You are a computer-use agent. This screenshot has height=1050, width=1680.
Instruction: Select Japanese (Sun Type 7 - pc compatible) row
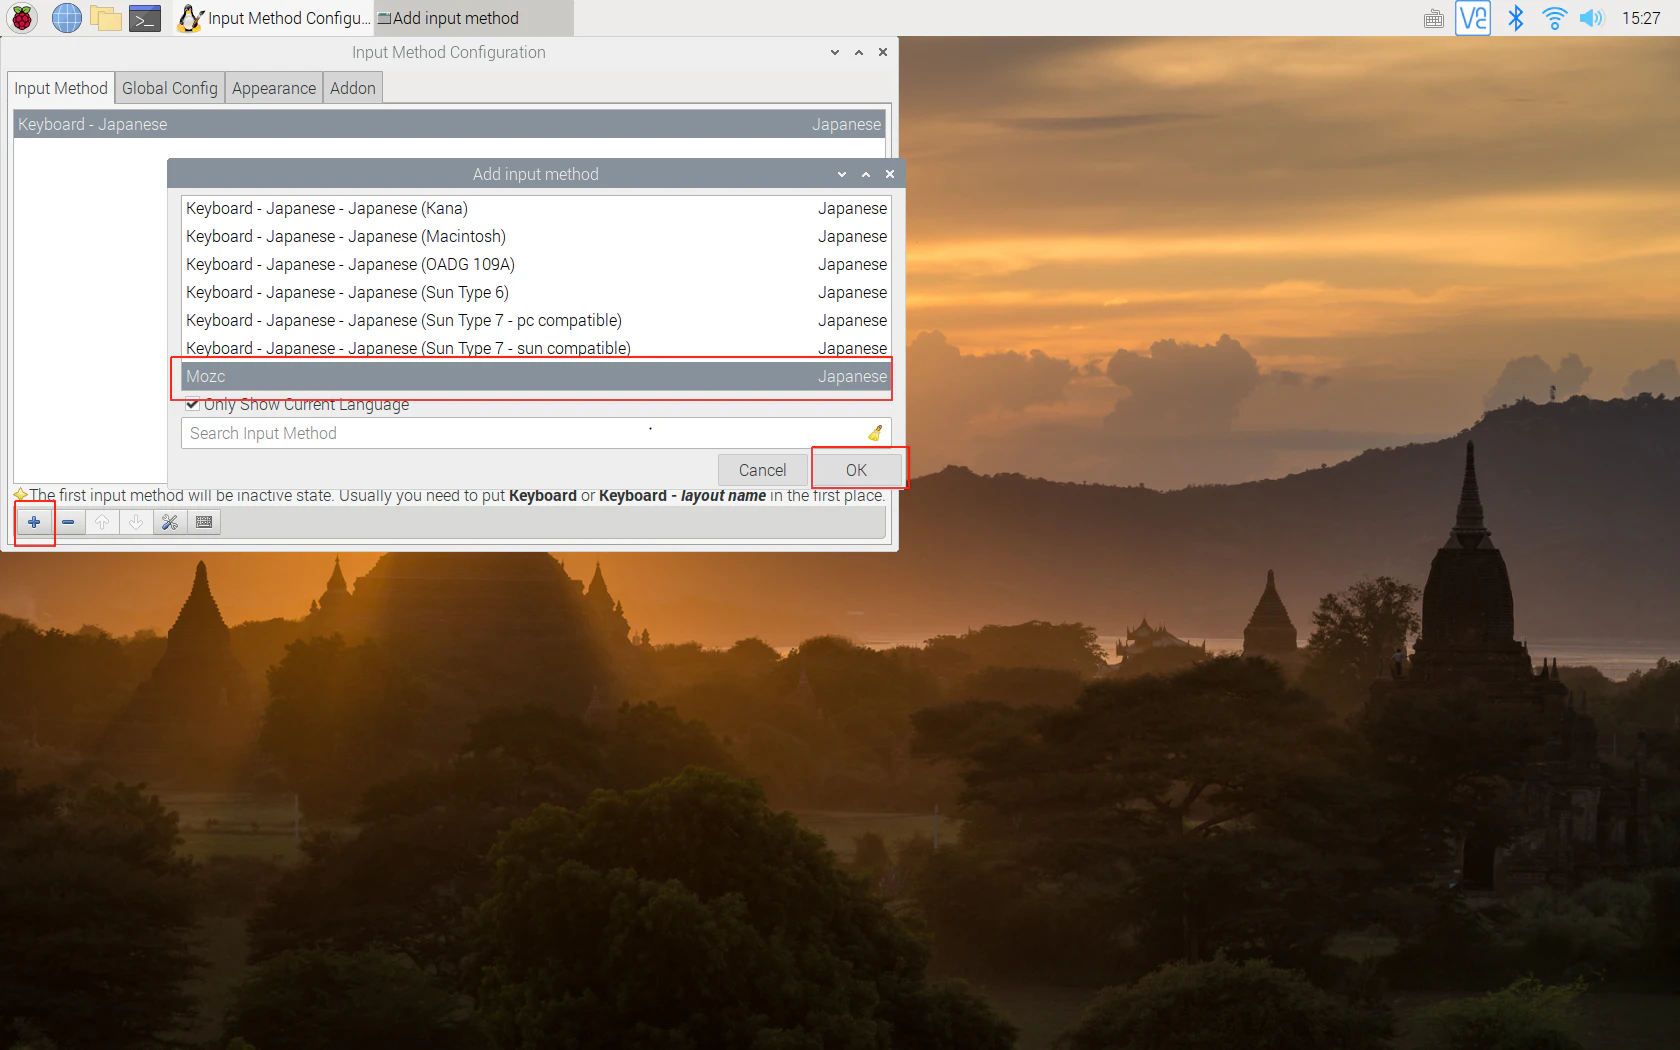tap(535, 320)
